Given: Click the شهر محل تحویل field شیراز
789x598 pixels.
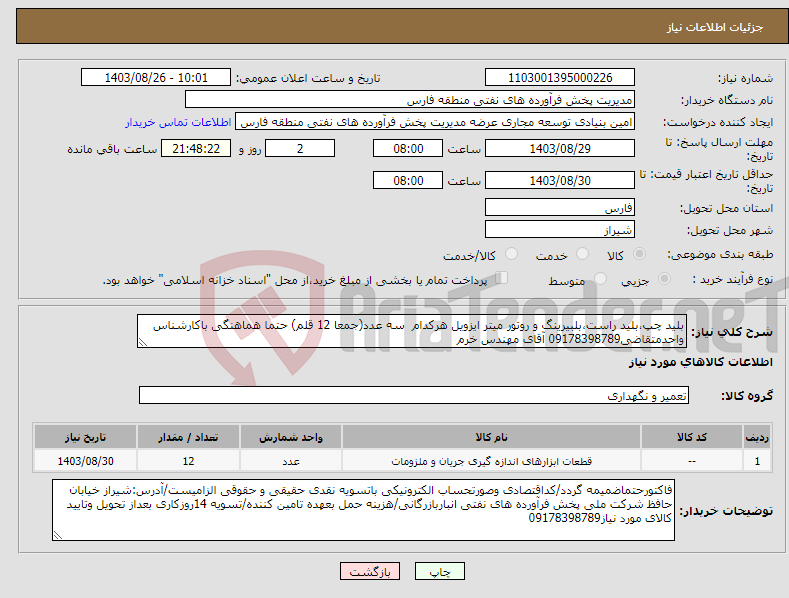Looking at the screenshot, I should tap(560, 230).
